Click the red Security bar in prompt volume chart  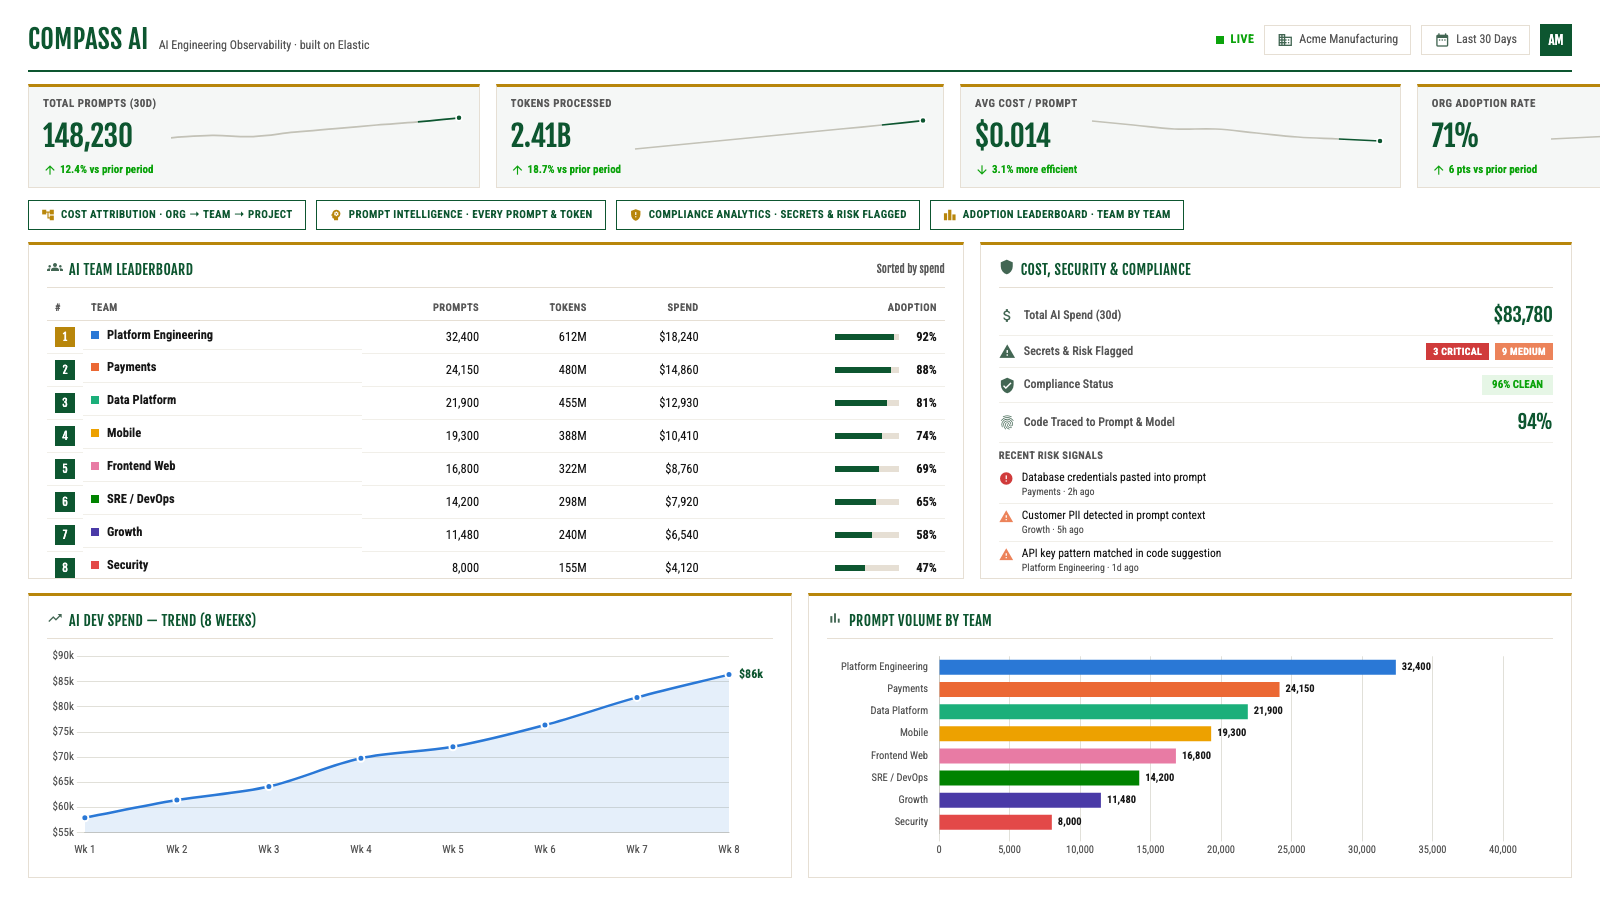tap(995, 822)
